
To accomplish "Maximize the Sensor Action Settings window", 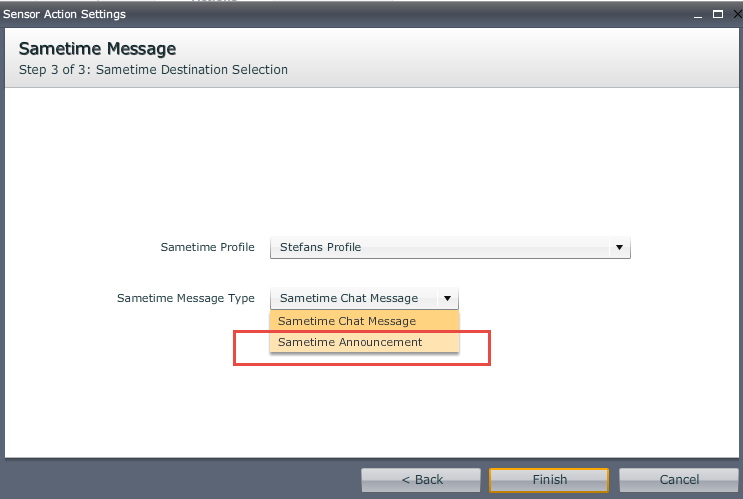I will (716, 14).
